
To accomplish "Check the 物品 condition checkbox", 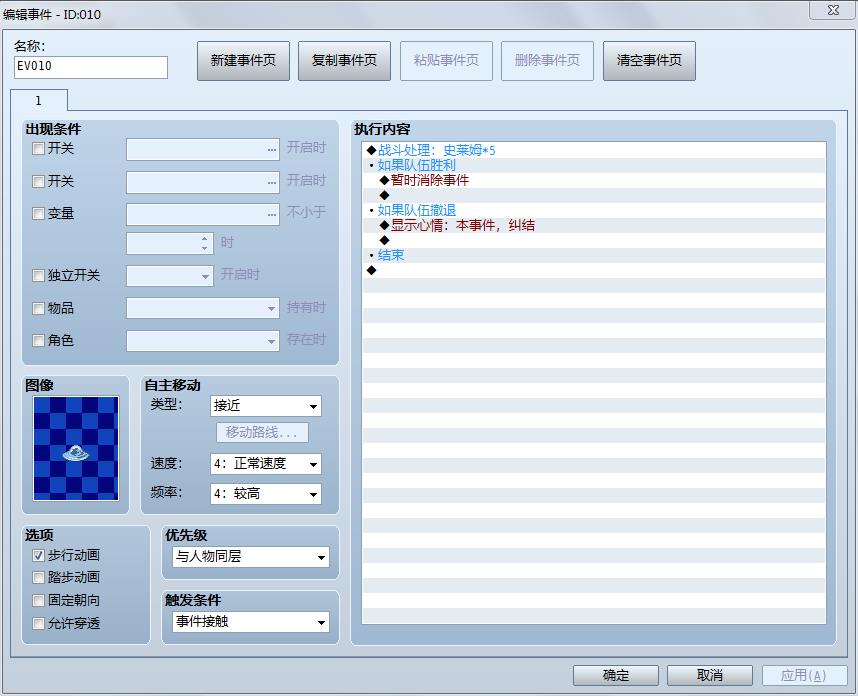I will [38, 309].
